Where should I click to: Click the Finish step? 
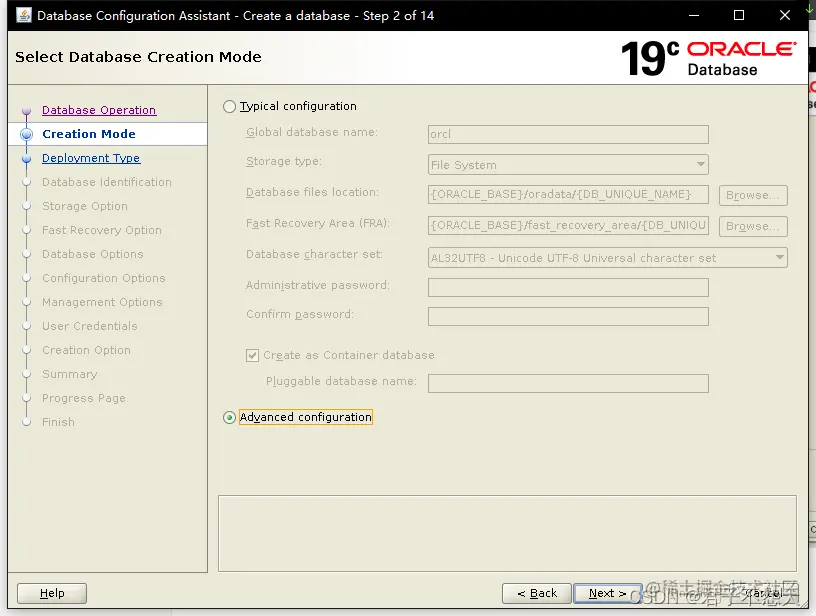pyautogui.click(x=58, y=422)
